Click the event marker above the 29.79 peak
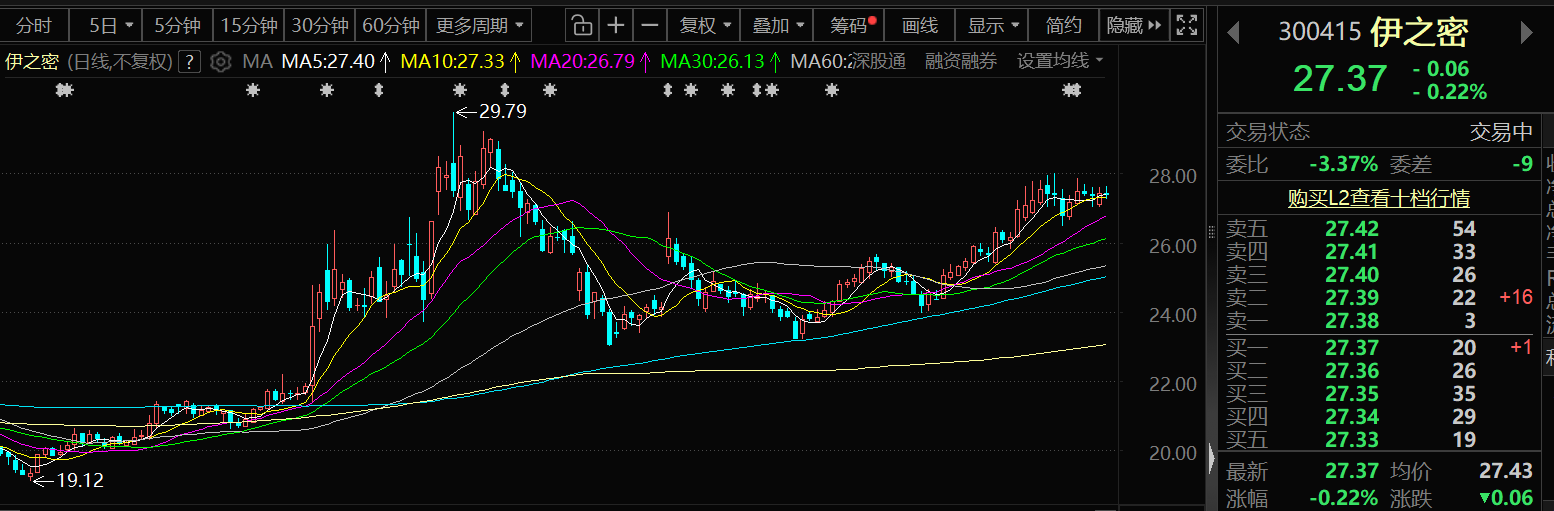 coord(460,91)
